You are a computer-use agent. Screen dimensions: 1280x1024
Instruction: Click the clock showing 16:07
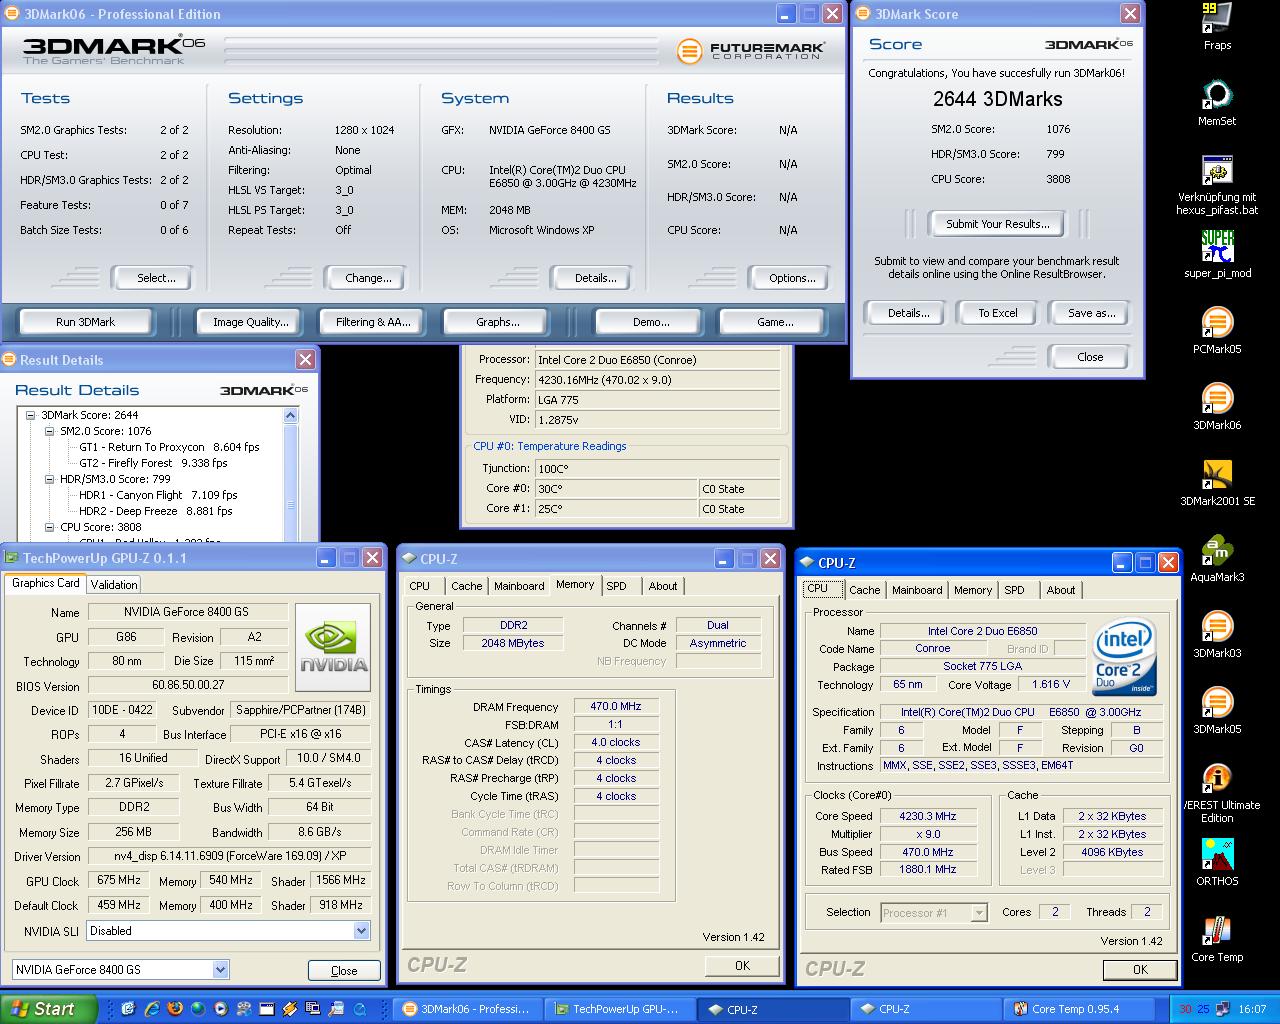point(1252,1009)
